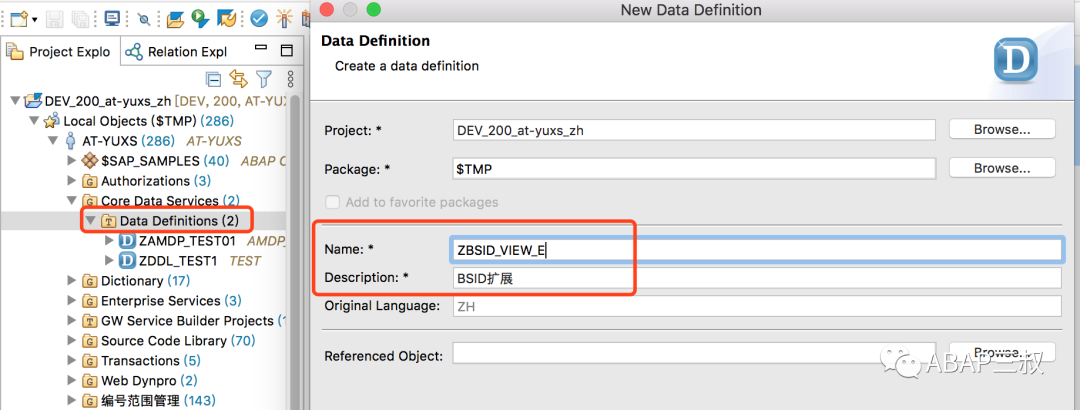Click the orange-arrow refresh toolbar icon
Viewport: 1080px width, 410px height.
click(x=226, y=19)
